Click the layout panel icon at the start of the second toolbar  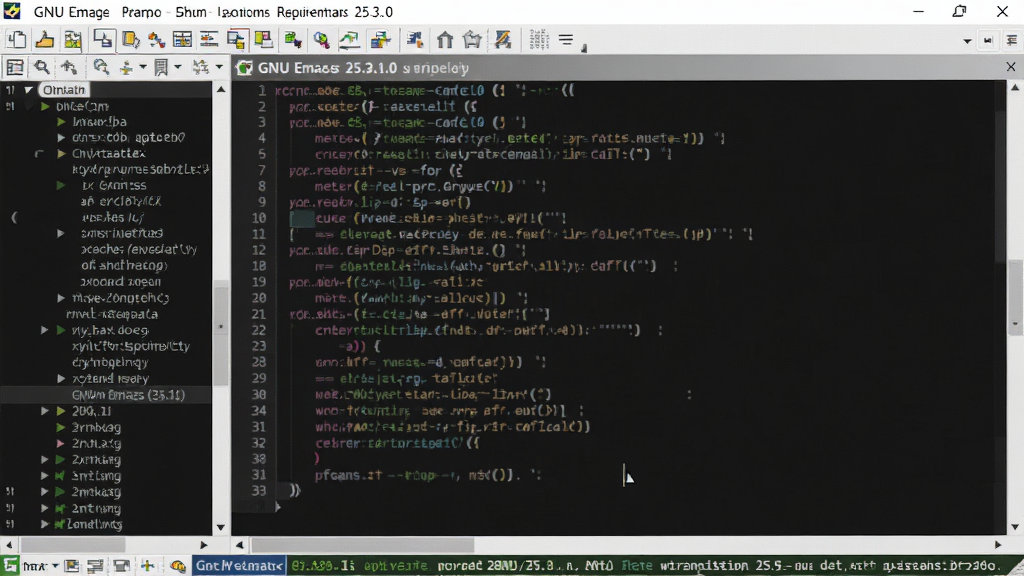(x=15, y=67)
